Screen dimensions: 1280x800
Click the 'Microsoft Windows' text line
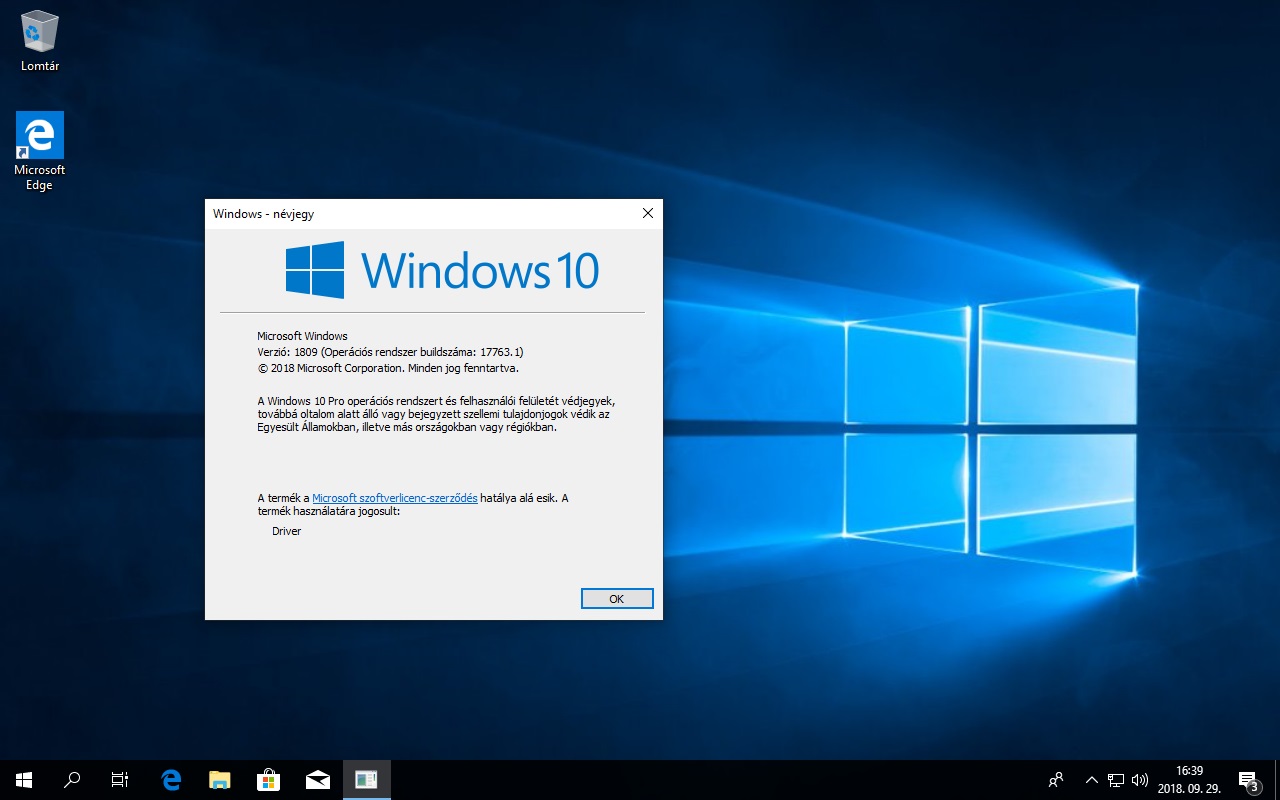302,336
